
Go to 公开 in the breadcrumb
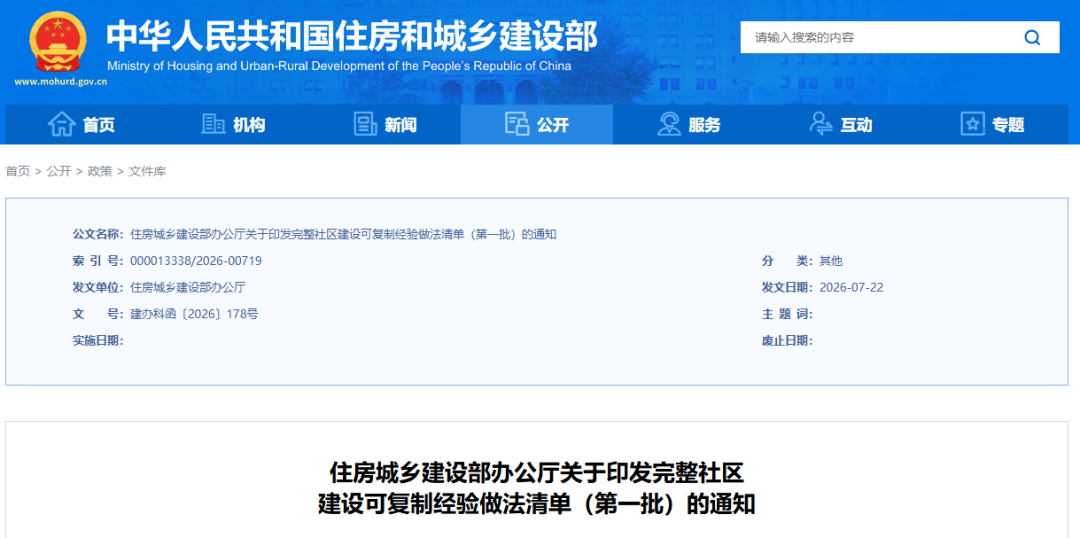pyautogui.click(x=59, y=172)
